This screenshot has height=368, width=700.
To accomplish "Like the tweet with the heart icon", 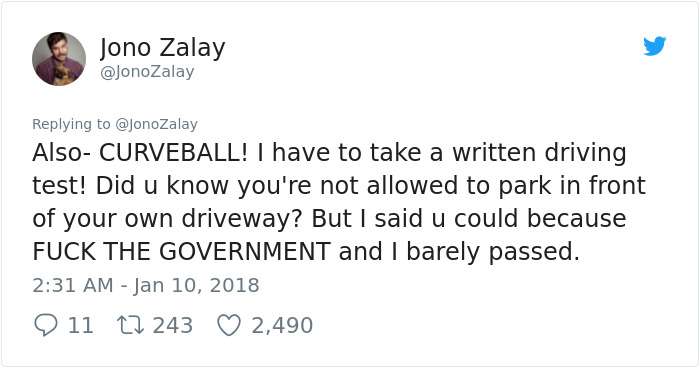I will pyautogui.click(x=229, y=325).
